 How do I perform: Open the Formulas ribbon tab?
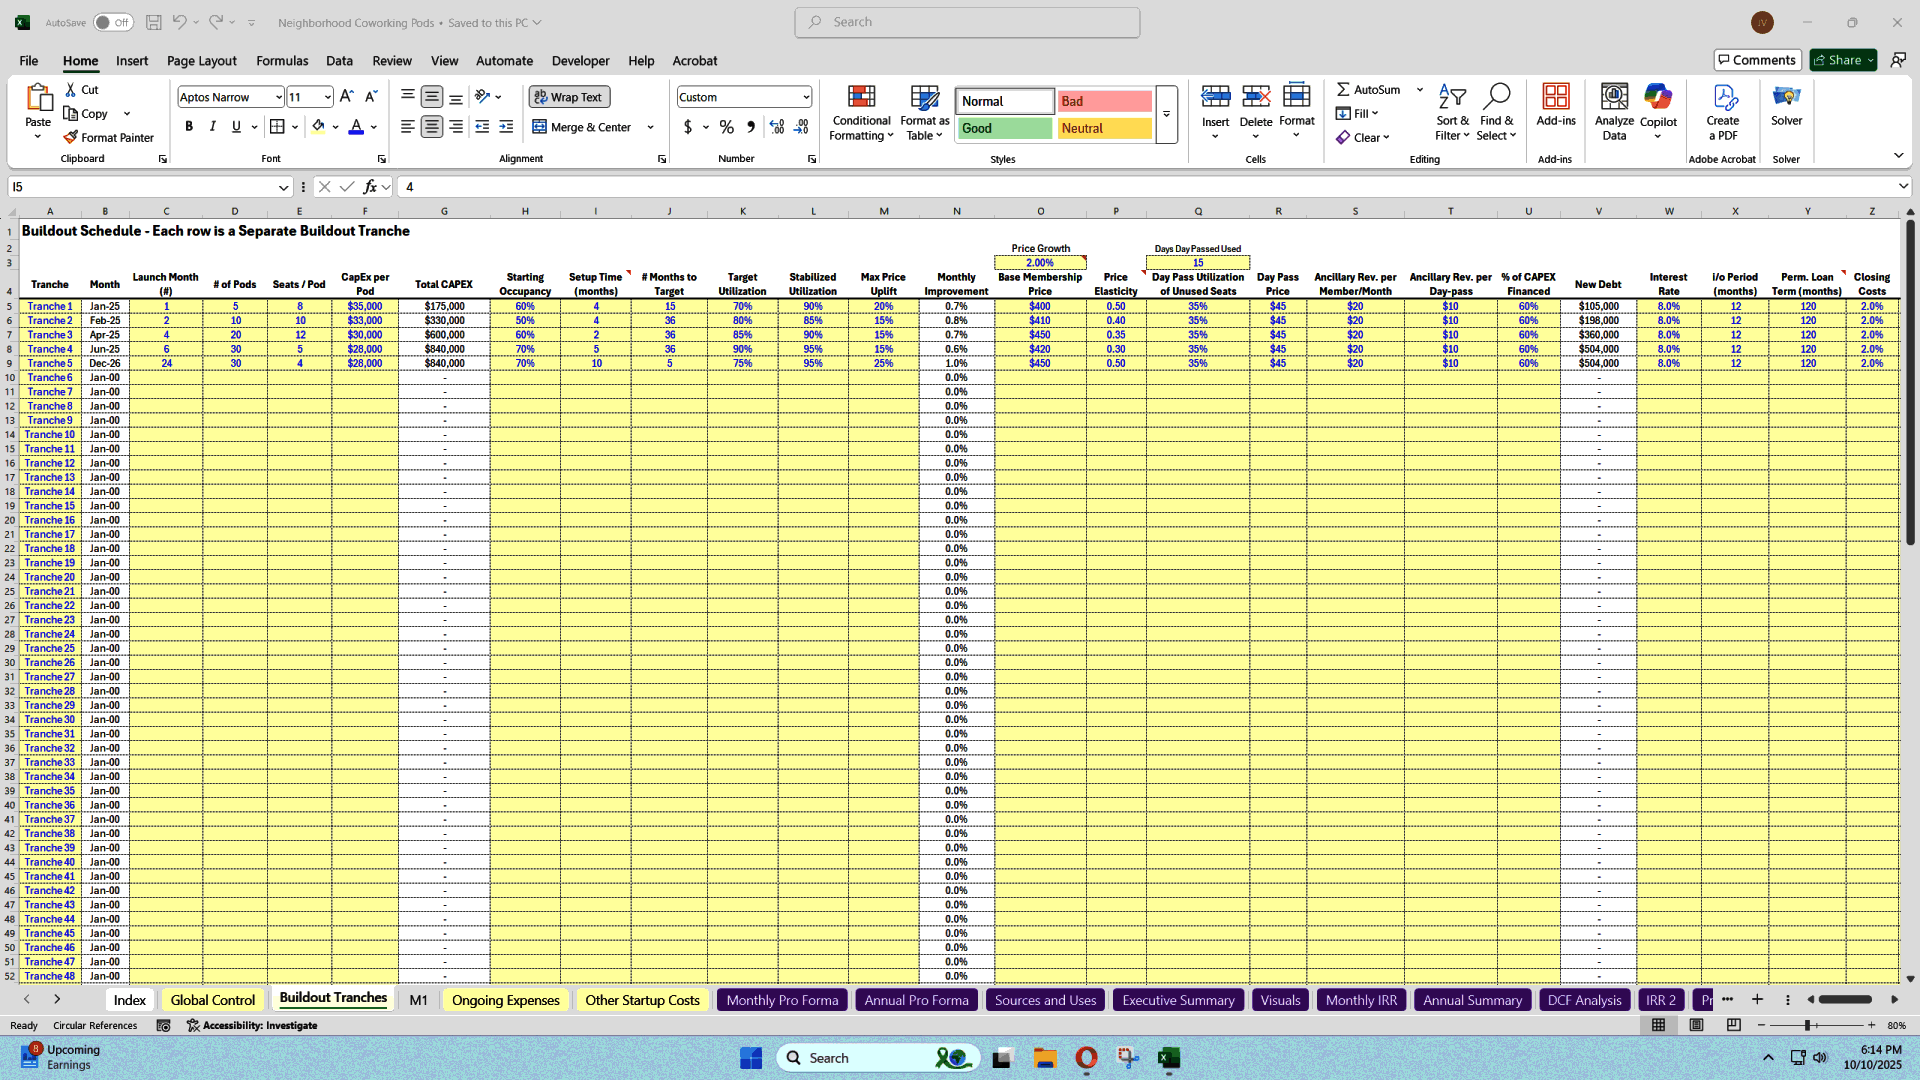[282, 61]
